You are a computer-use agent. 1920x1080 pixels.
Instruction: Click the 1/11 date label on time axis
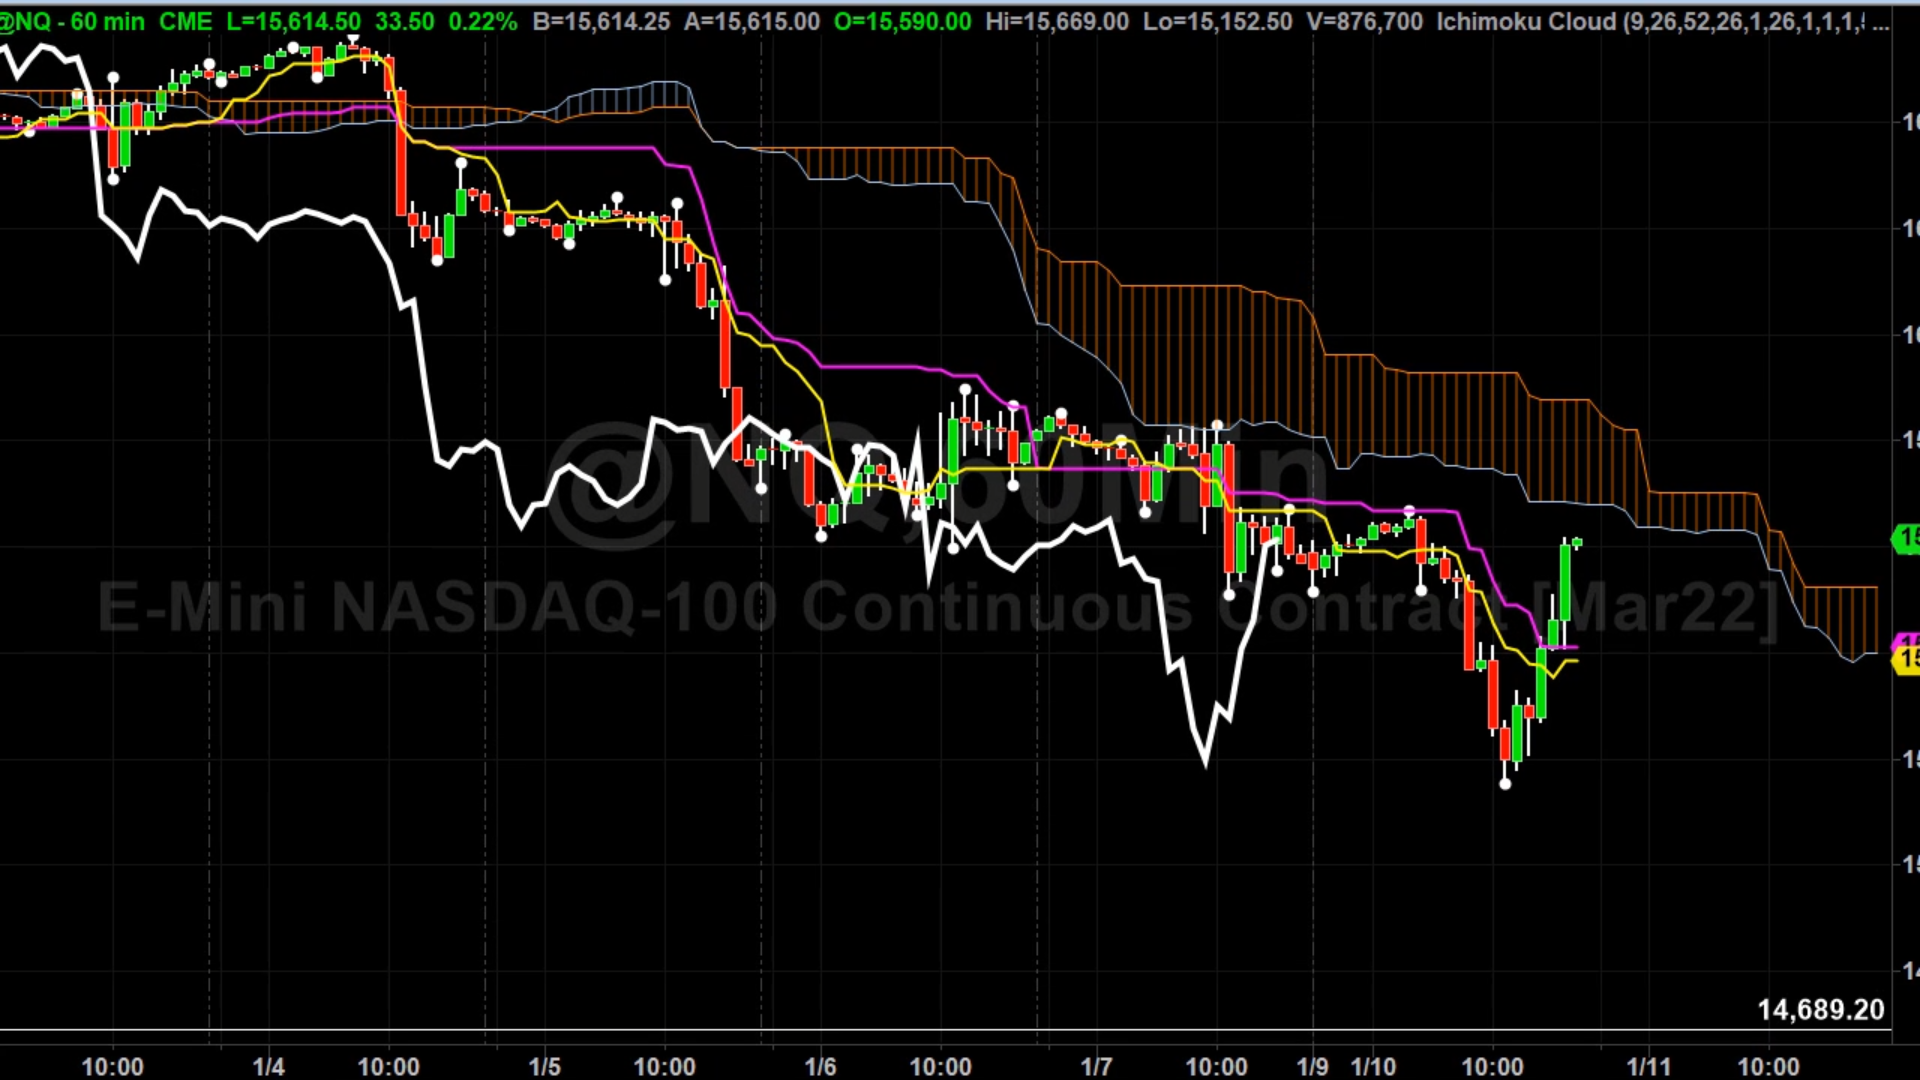tap(1649, 1066)
